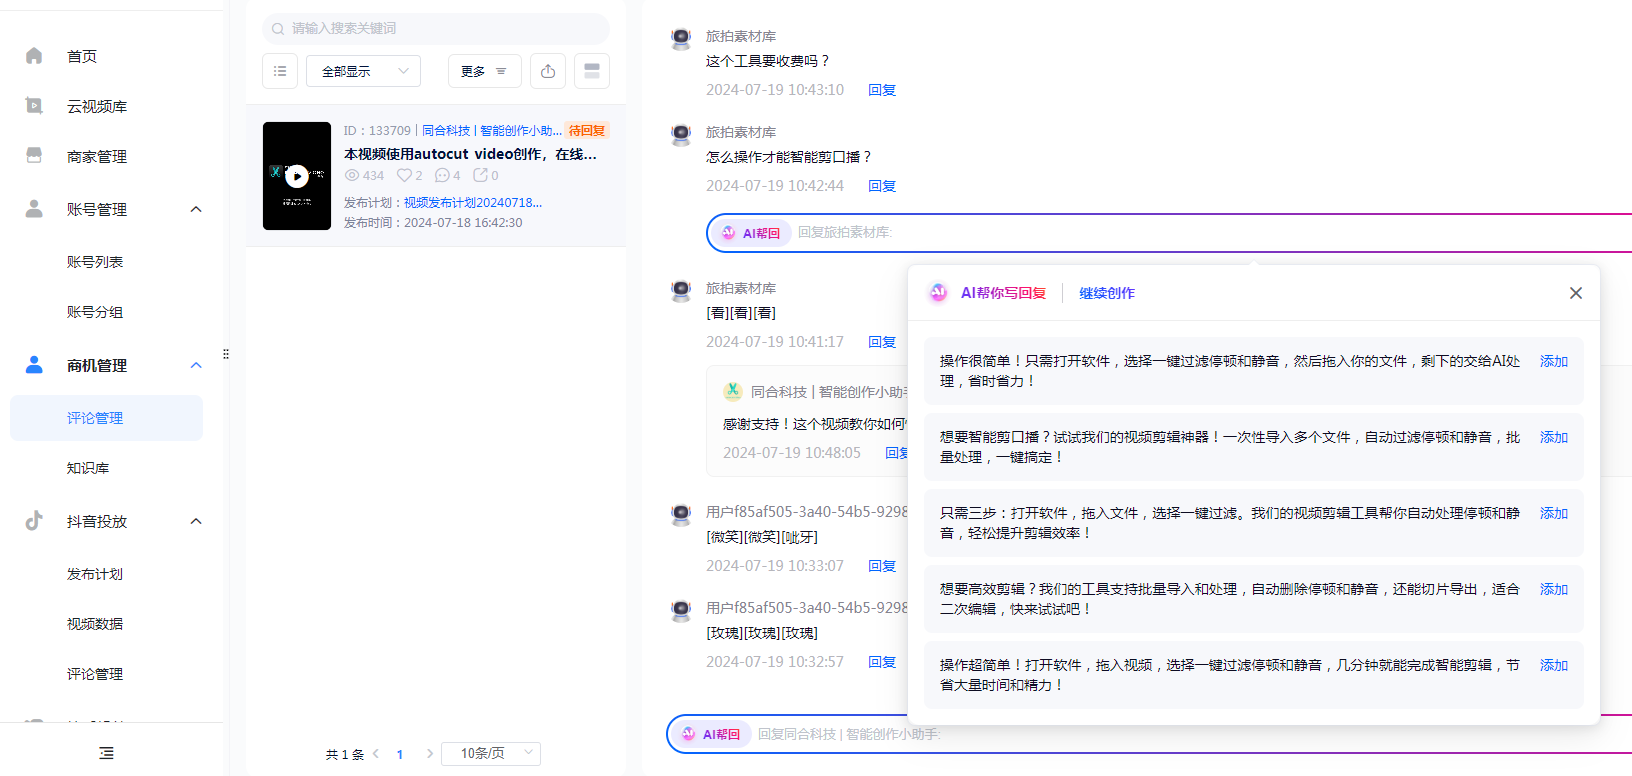Click AI帮回 button in bottom reply box
This screenshot has height=776, width=1632.
click(711, 734)
